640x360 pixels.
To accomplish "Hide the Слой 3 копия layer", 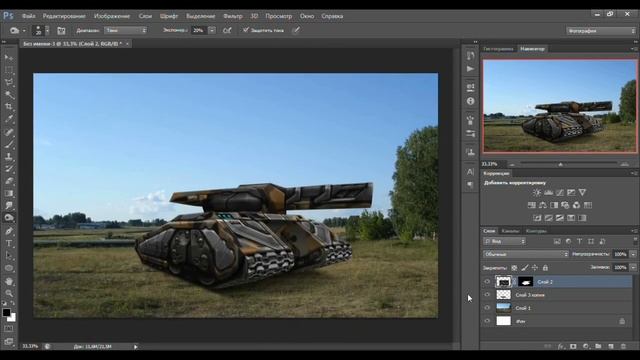I will [487, 295].
